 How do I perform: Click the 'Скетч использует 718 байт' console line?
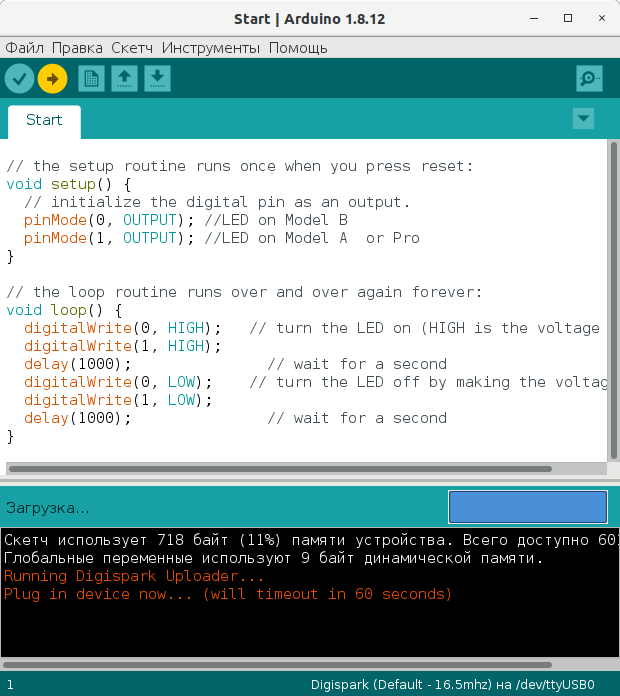[312, 540]
